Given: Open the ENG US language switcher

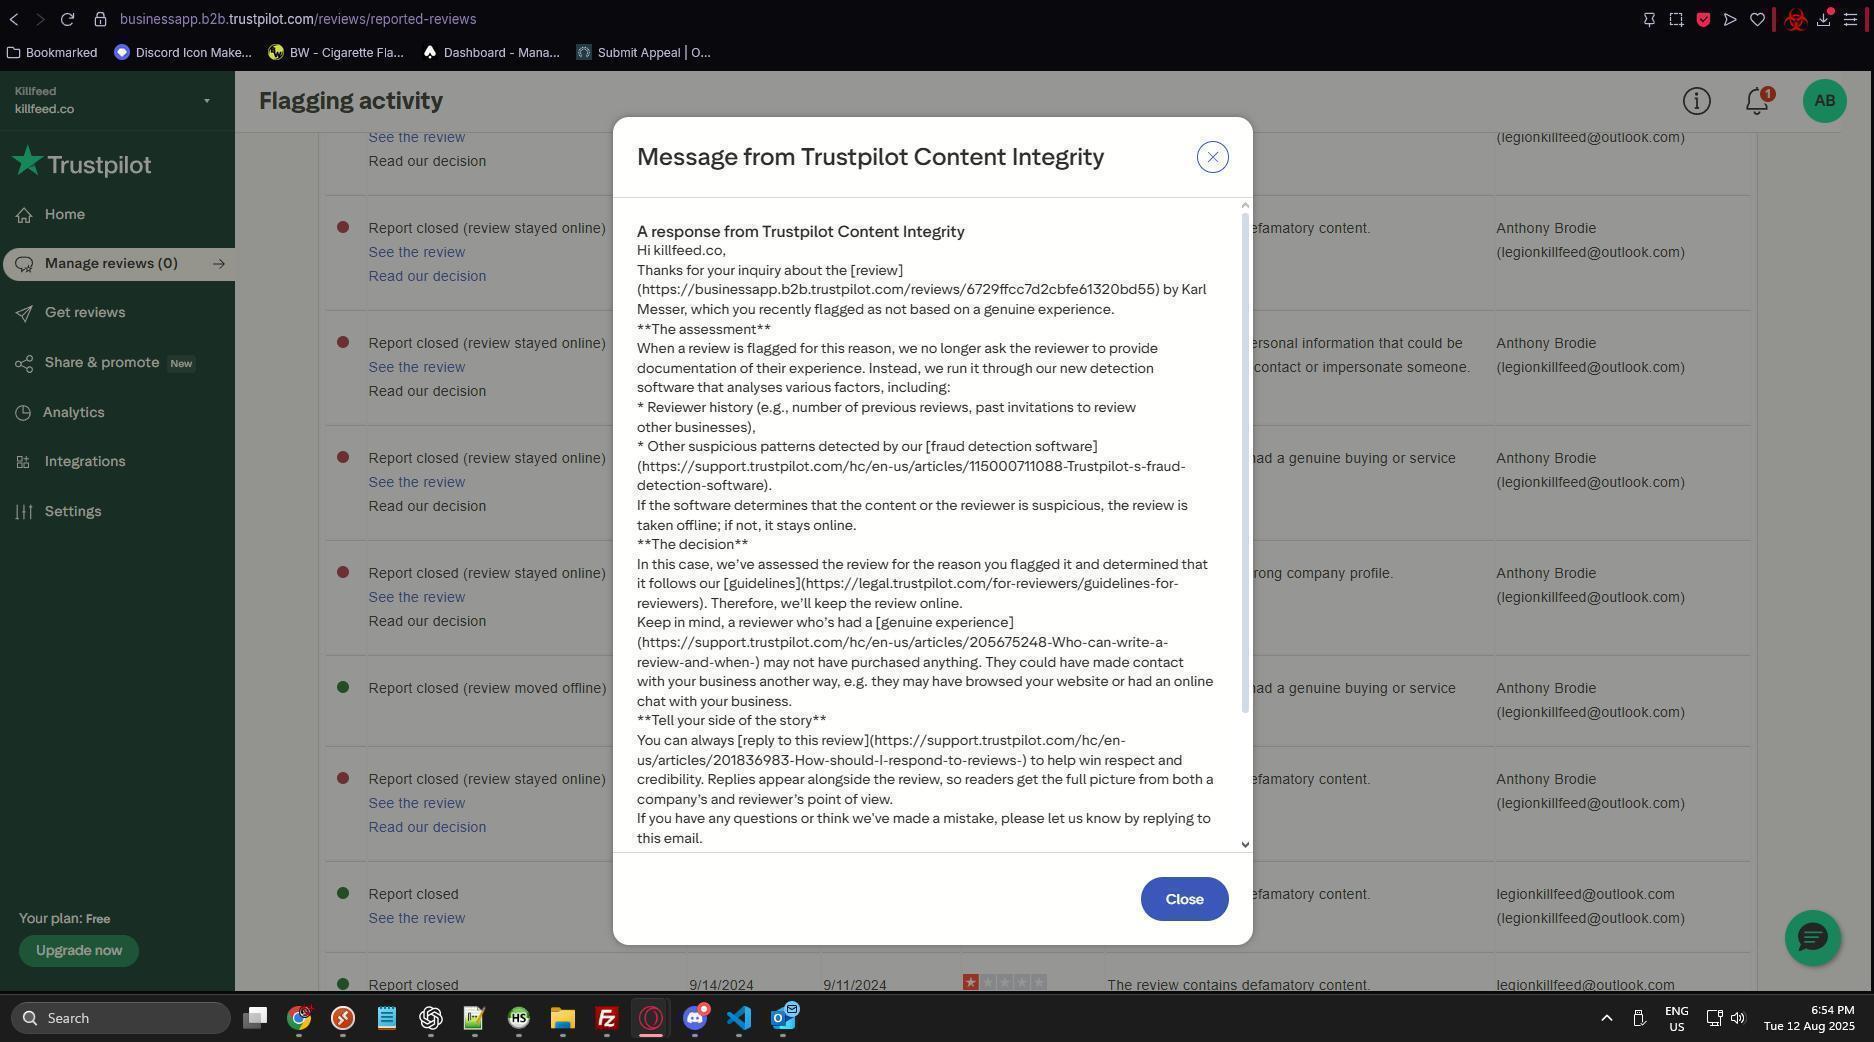Looking at the screenshot, I should coord(1677,1018).
